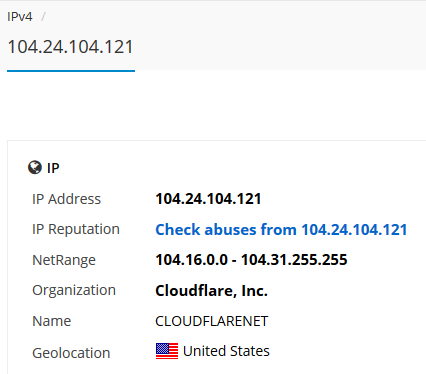
Task: Click the United States geolocation text
Action: pyautogui.click(x=226, y=351)
